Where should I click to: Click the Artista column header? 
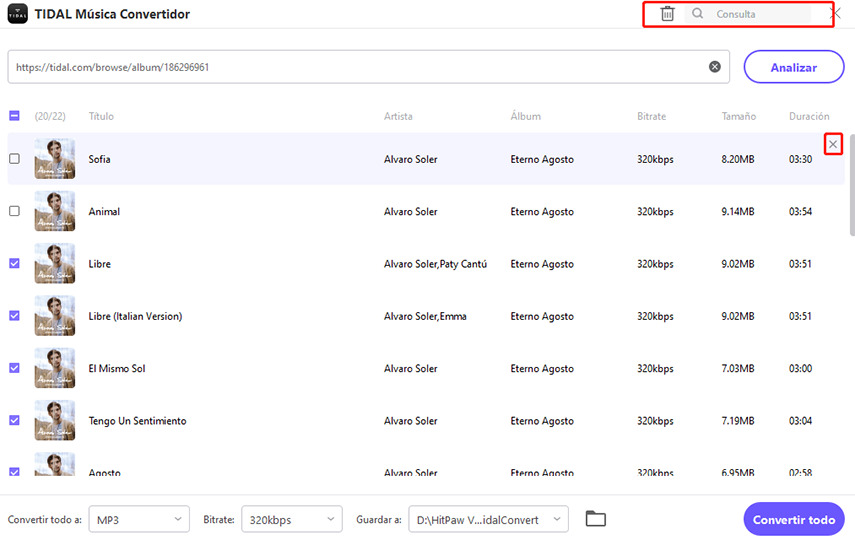point(398,116)
